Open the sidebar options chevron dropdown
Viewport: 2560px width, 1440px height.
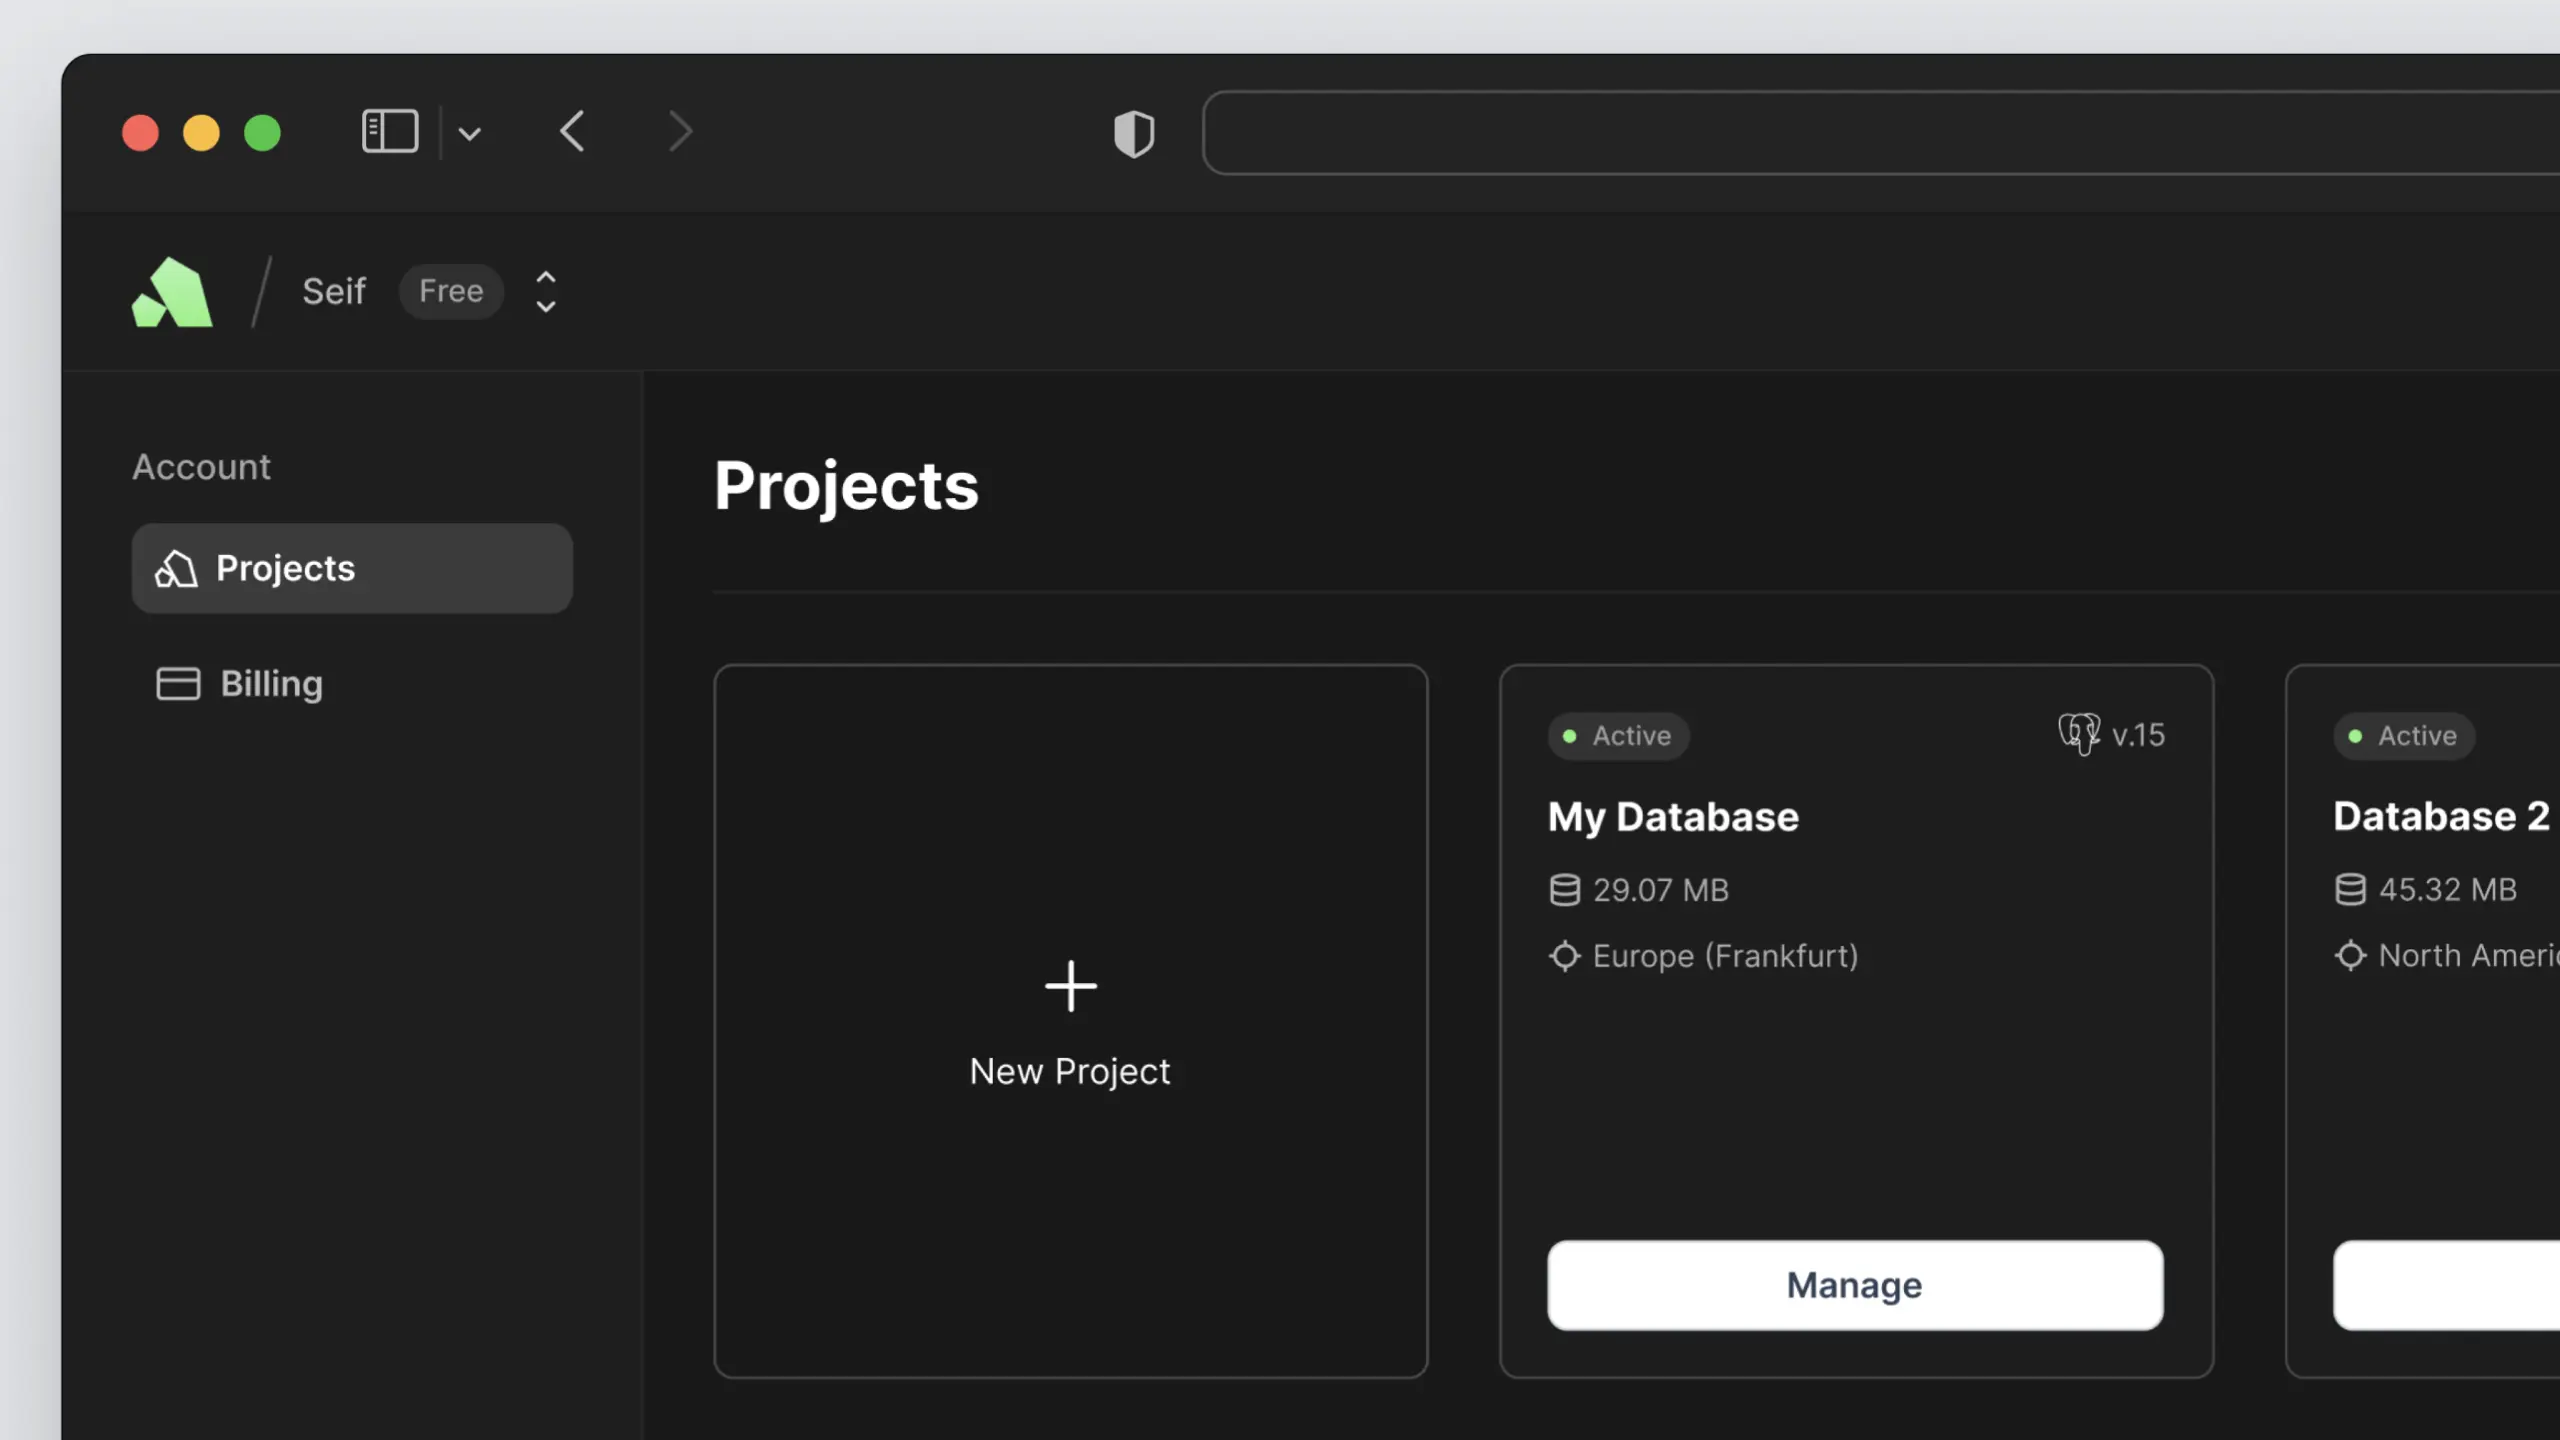(x=469, y=133)
